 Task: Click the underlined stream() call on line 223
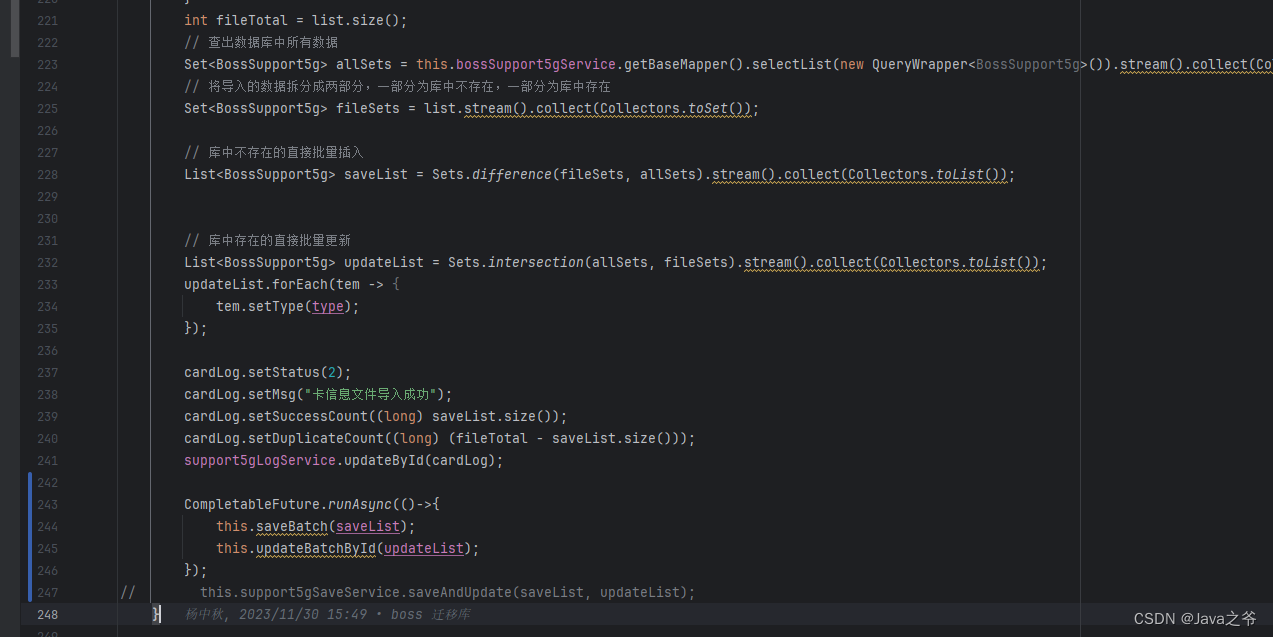pos(1147,63)
